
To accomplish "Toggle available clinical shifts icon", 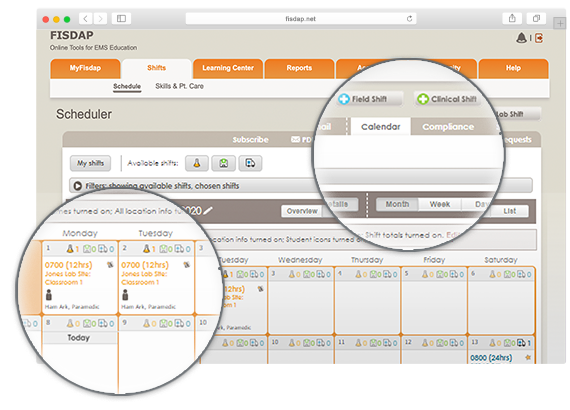I will coord(224,163).
